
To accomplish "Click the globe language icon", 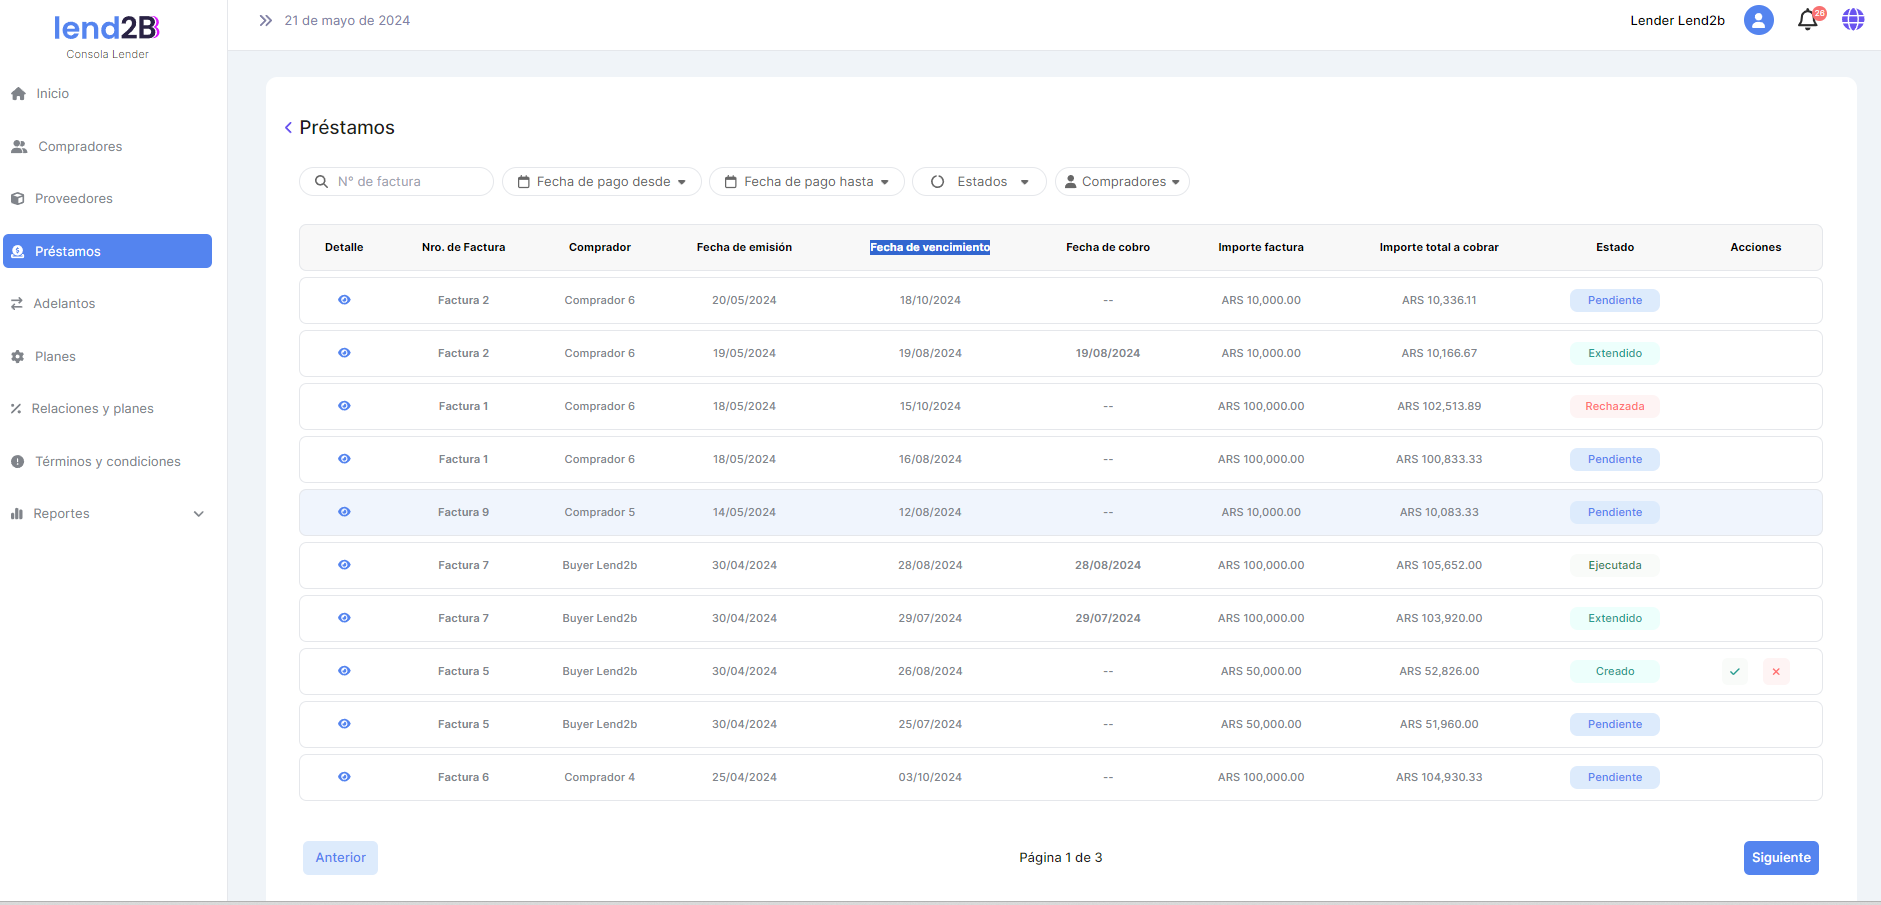I will pyautogui.click(x=1853, y=20).
